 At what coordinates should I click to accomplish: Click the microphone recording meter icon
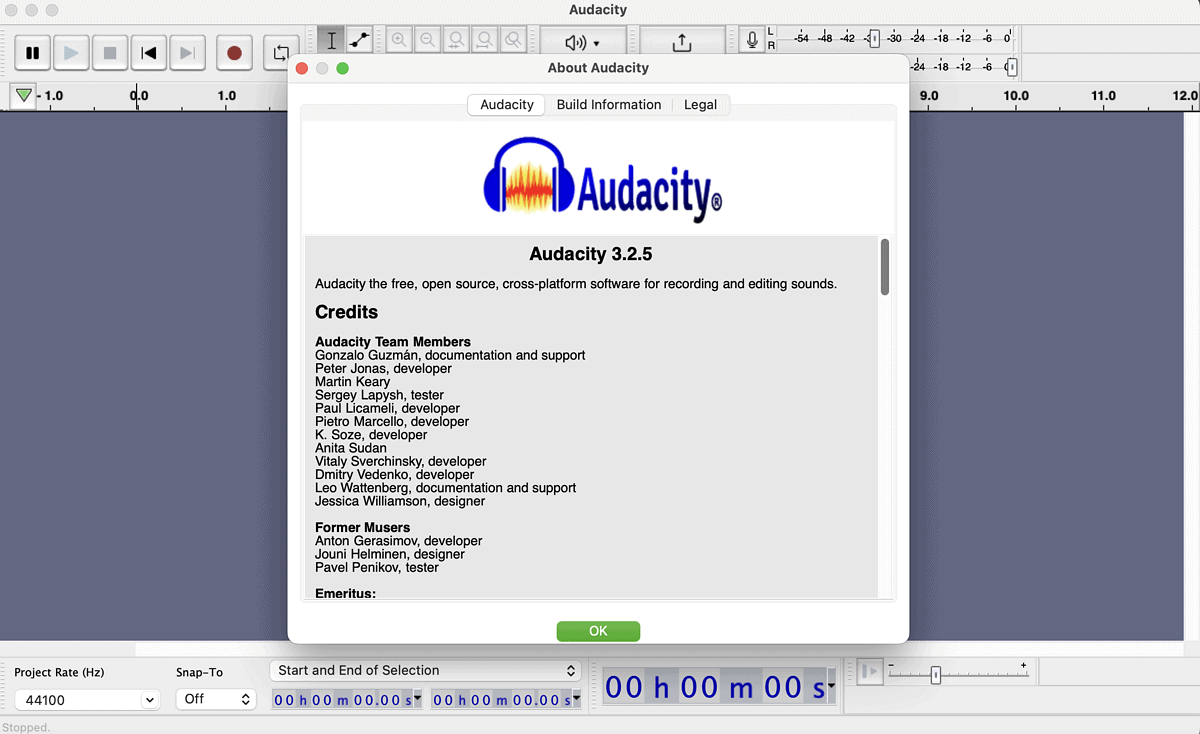coord(752,39)
